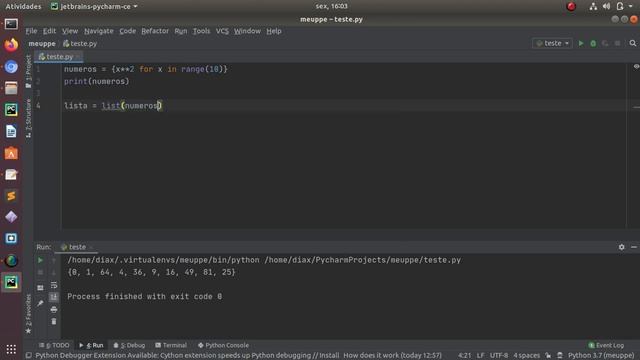Click the Run with Coverage toolbar icon
The image size is (640, 360).
[x=605, y=43]
